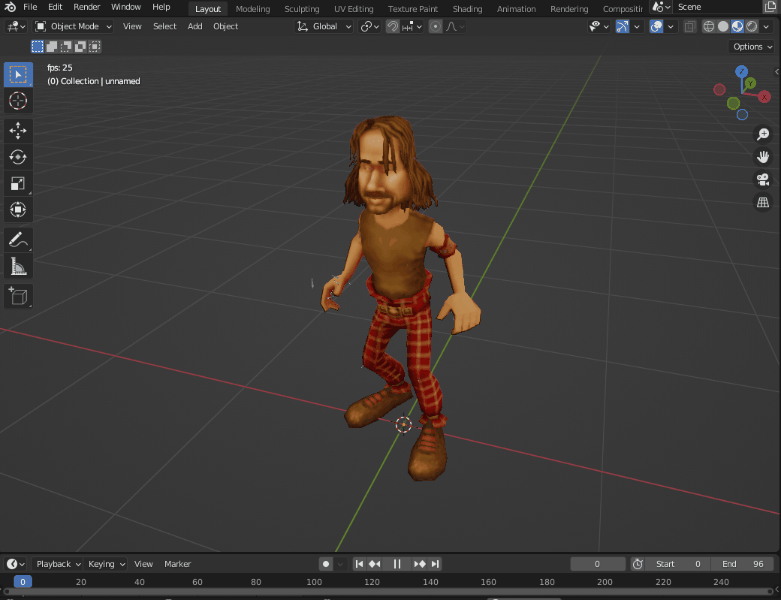
Task: Activate the Rotate tool
Action: (18, 157)
